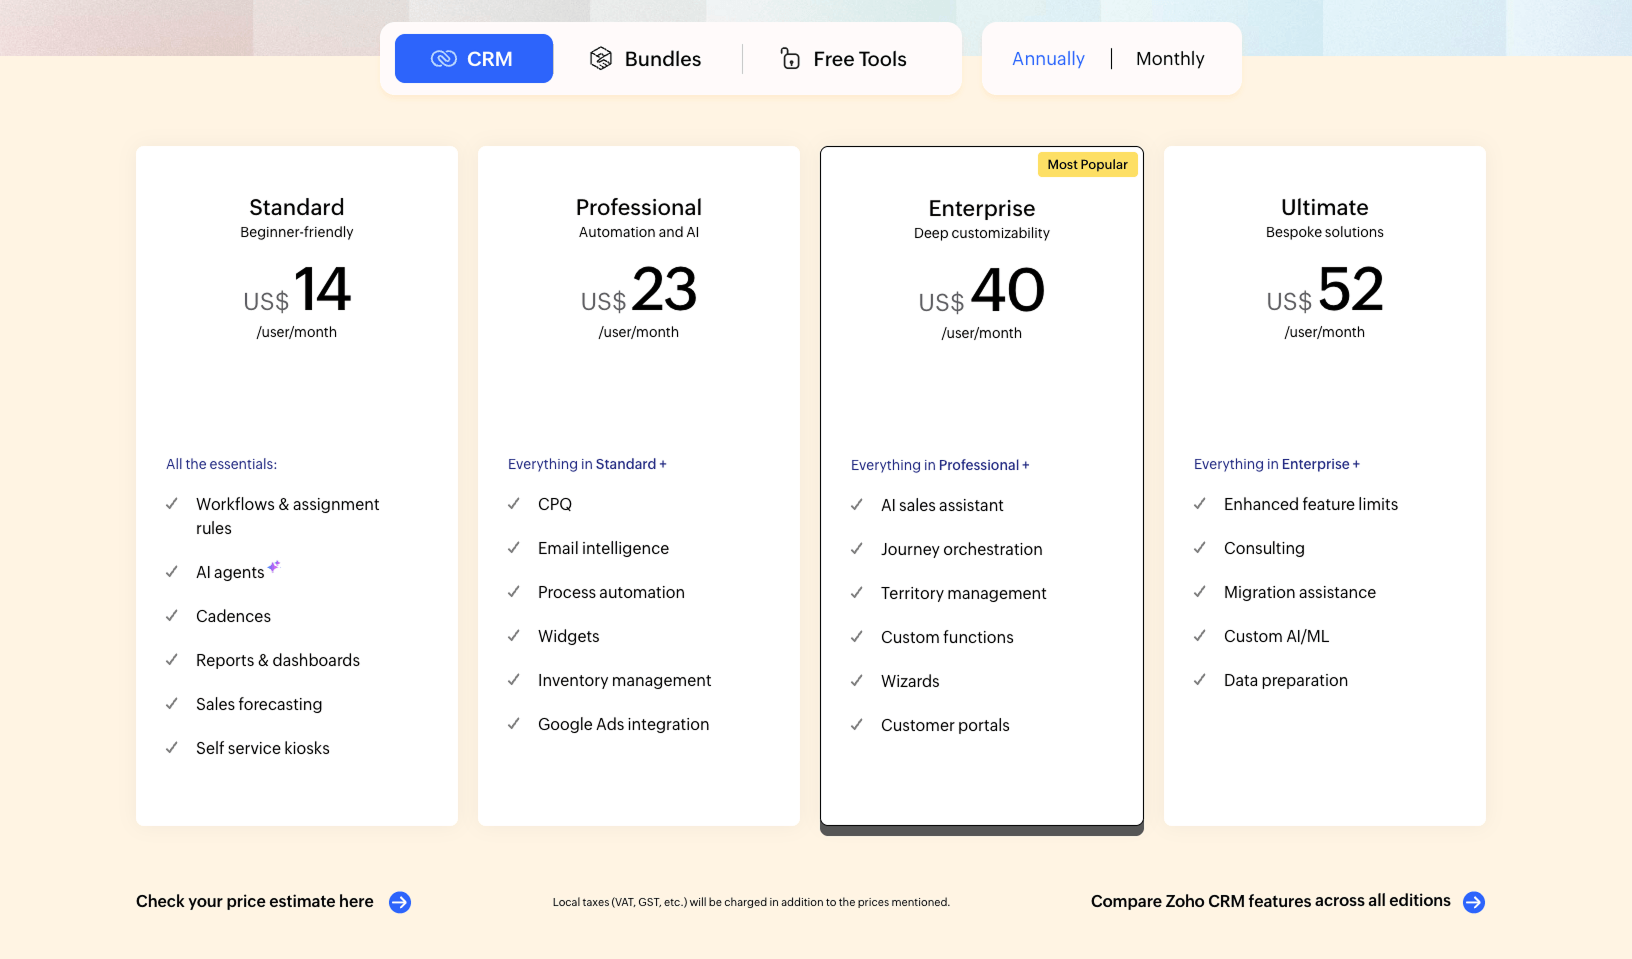The image size is (1632, 959).
Task: Click the 'Consulting' feature
Action: tap(1264, 548)
